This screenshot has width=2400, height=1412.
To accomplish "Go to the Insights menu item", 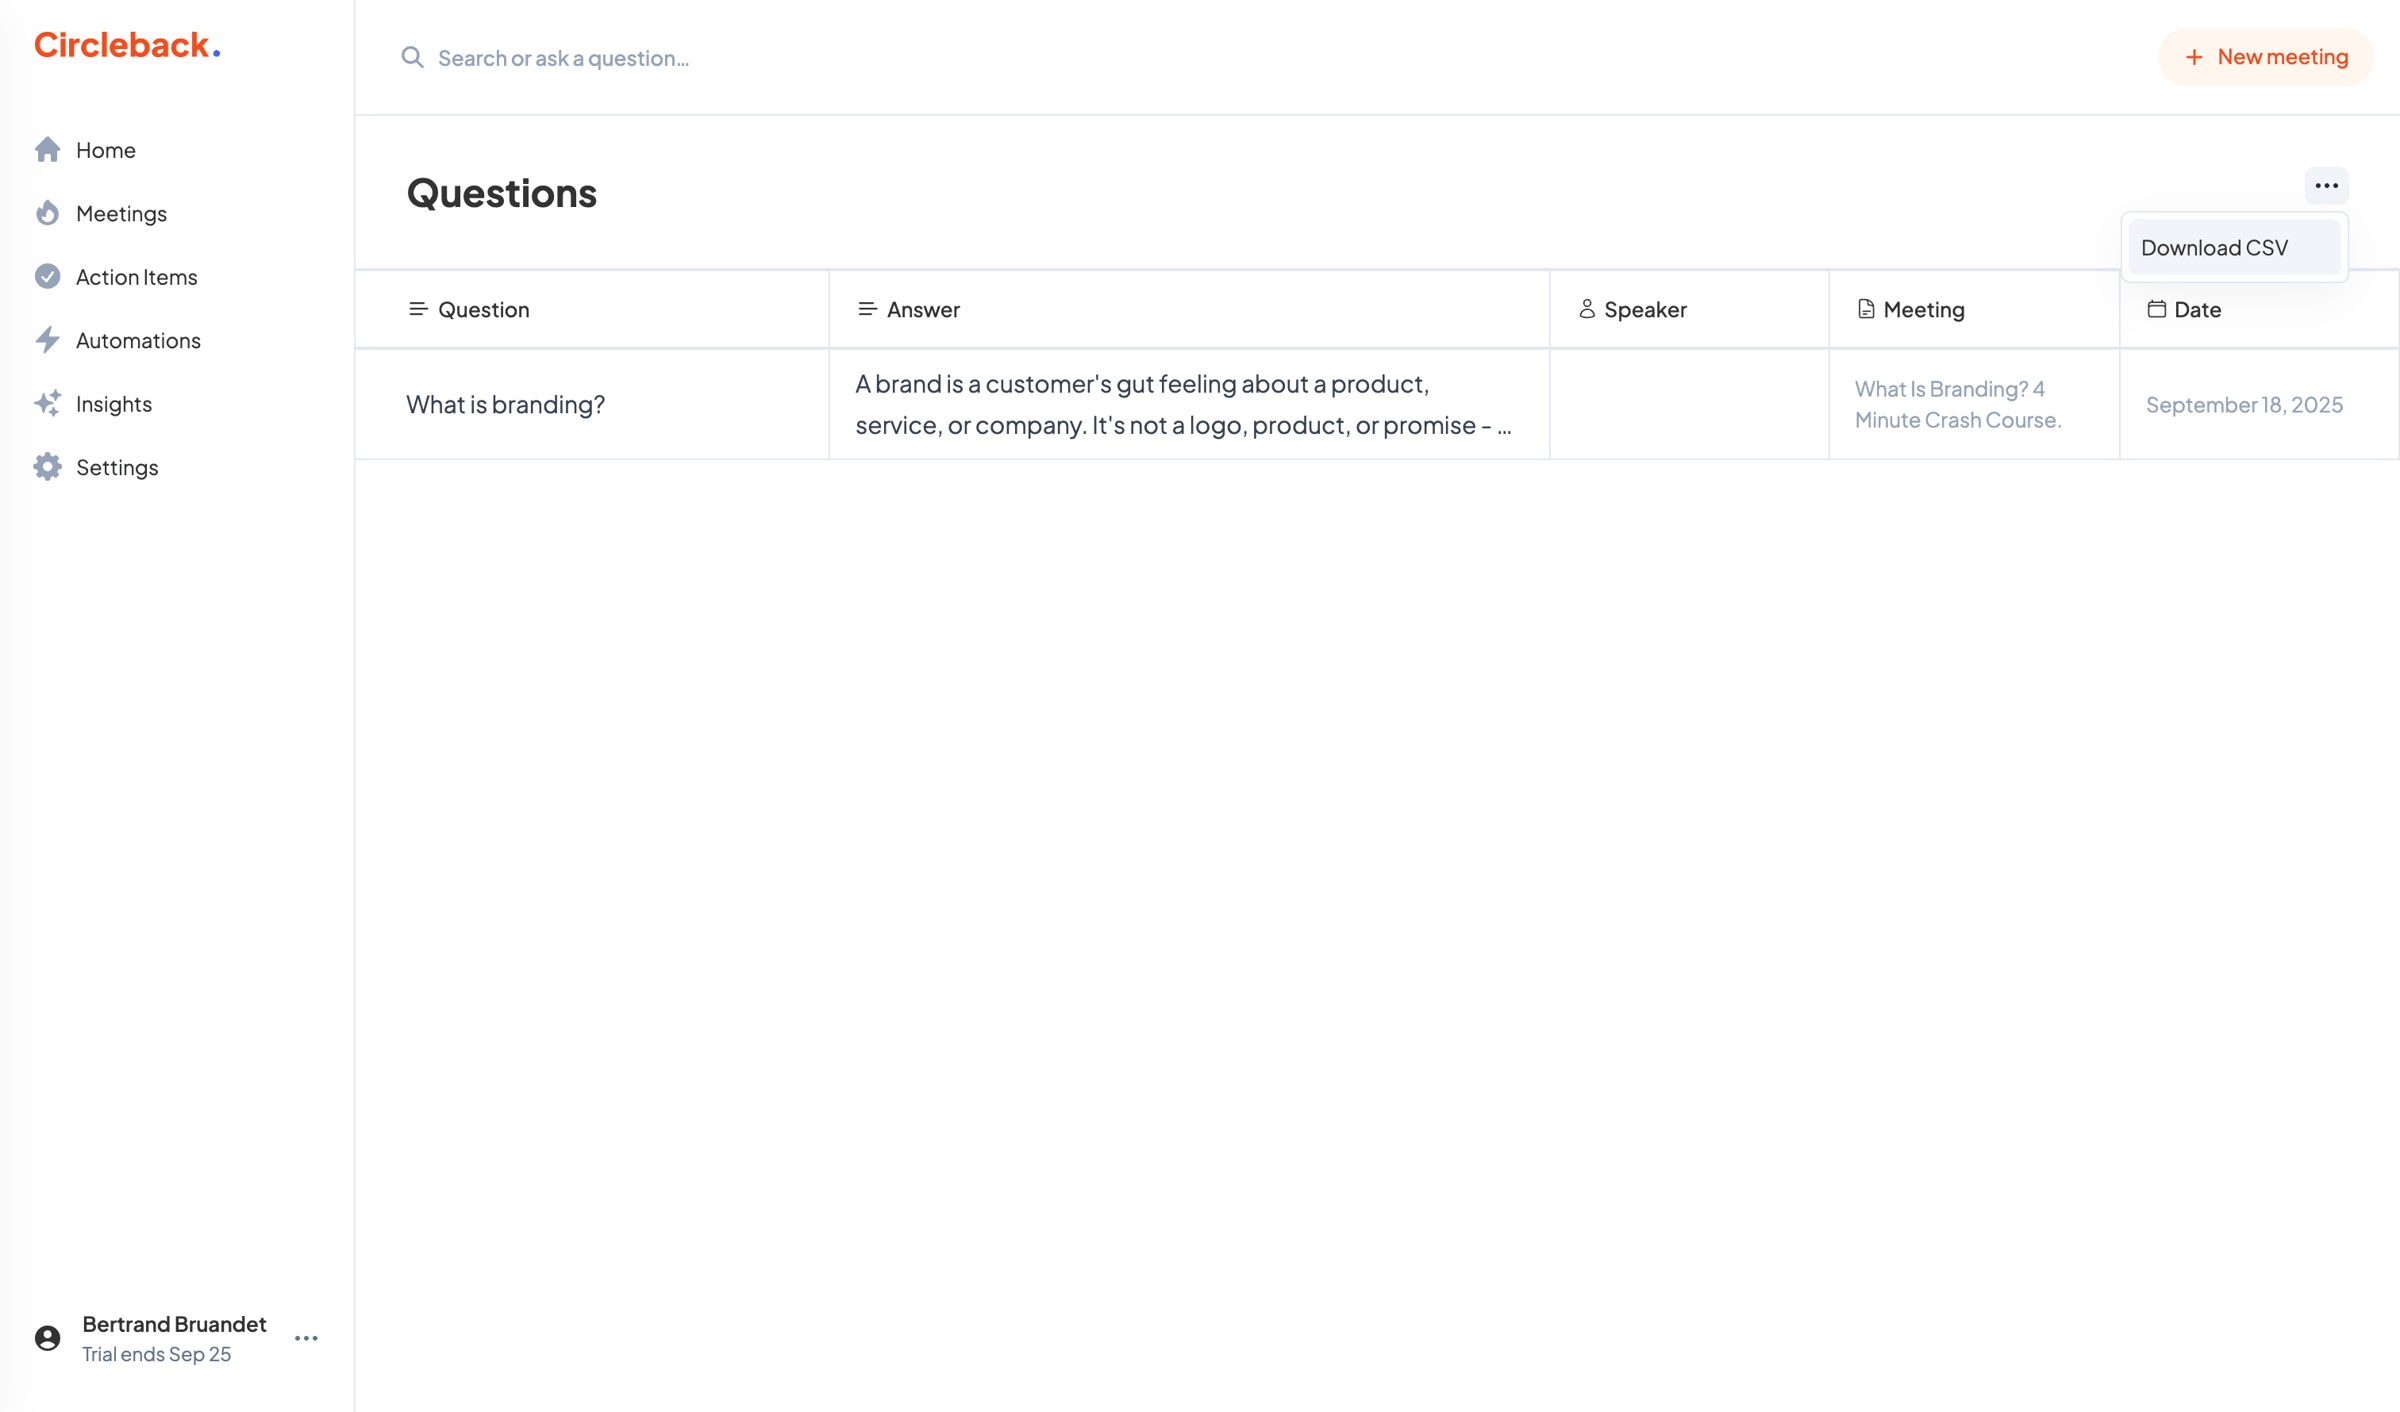I will point(93,403).
